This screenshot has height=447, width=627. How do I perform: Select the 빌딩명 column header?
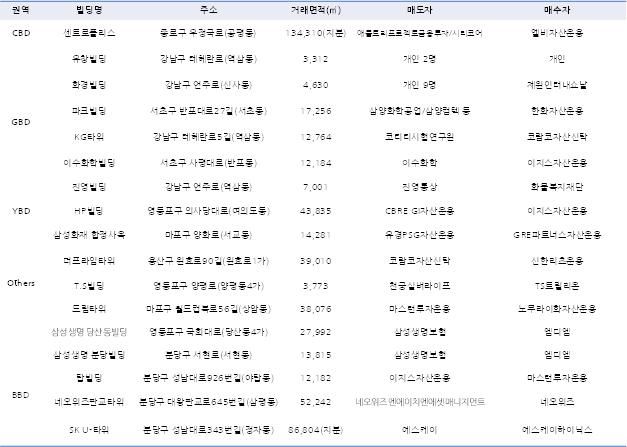97,9
